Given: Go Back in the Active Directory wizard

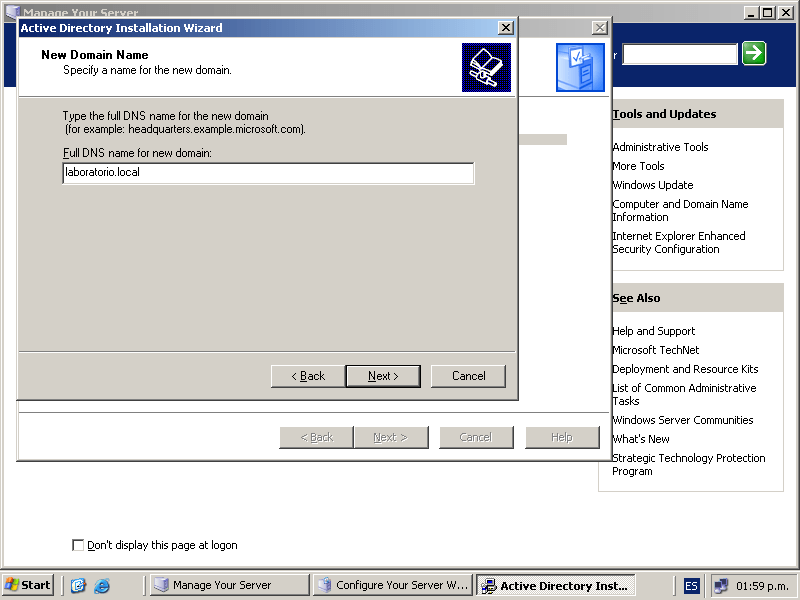Looking at the screenshot, I should tap(308, 376).
